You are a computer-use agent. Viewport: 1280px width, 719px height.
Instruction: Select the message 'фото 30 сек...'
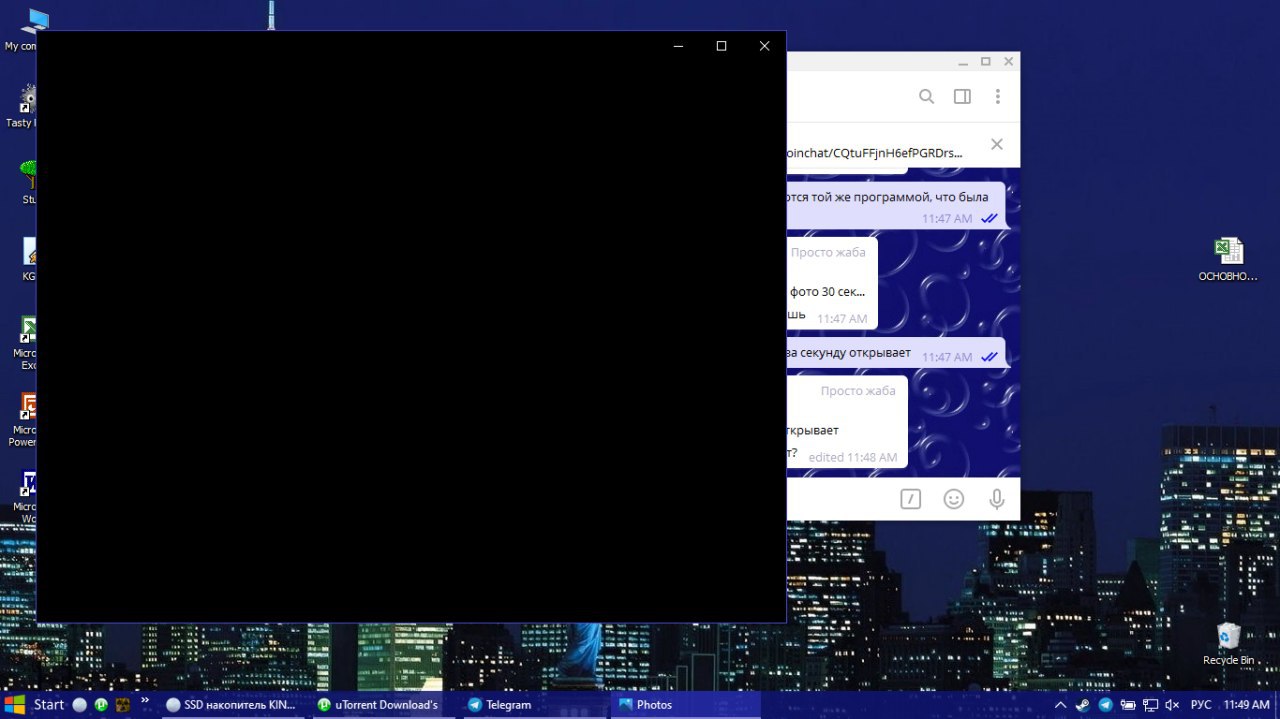[832, 283]
